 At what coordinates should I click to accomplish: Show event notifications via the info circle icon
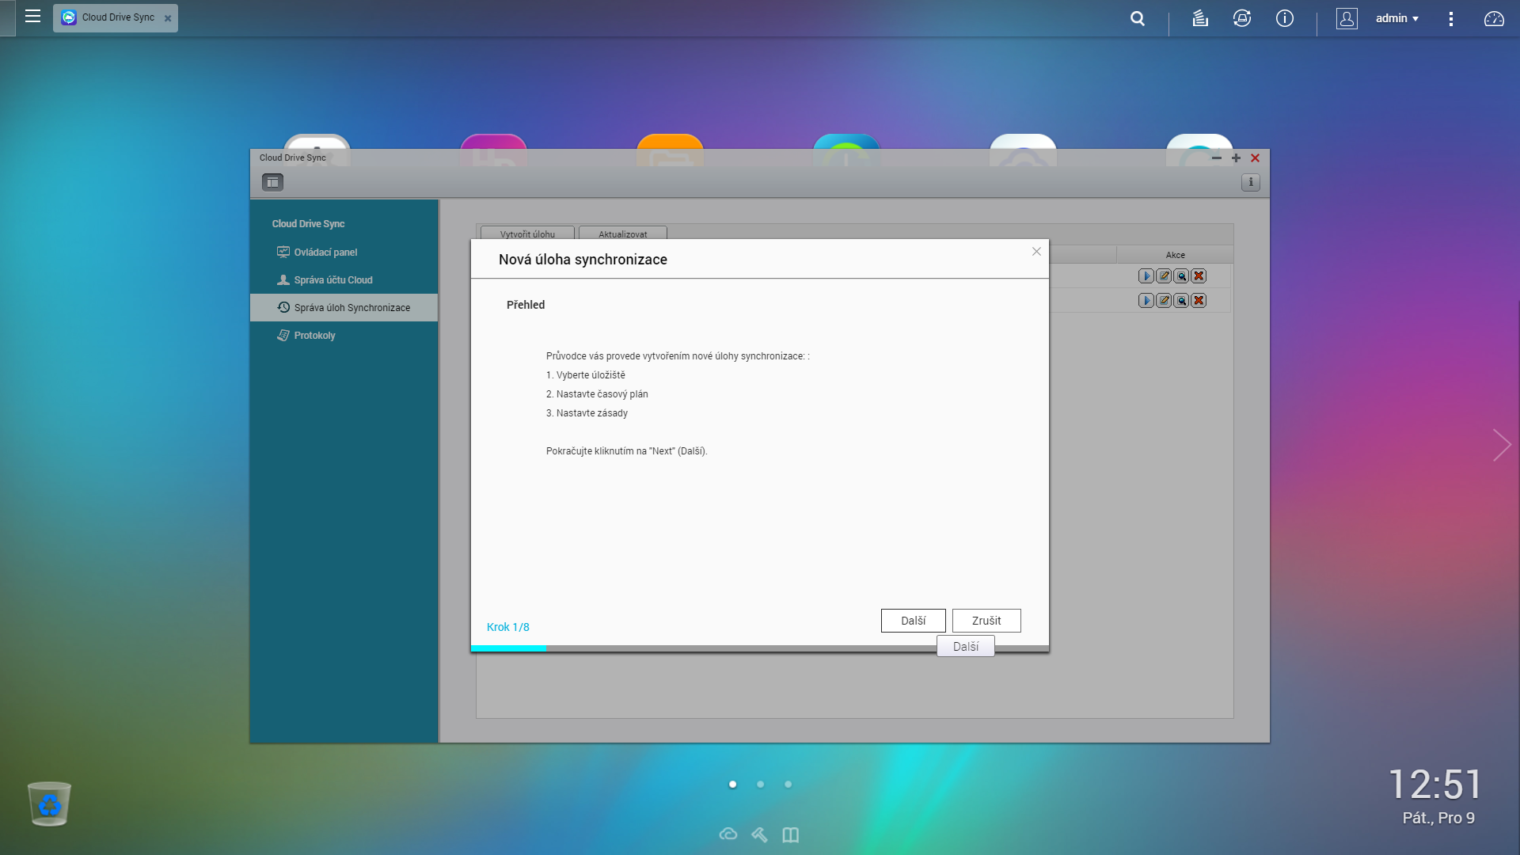coord(1285,18)
